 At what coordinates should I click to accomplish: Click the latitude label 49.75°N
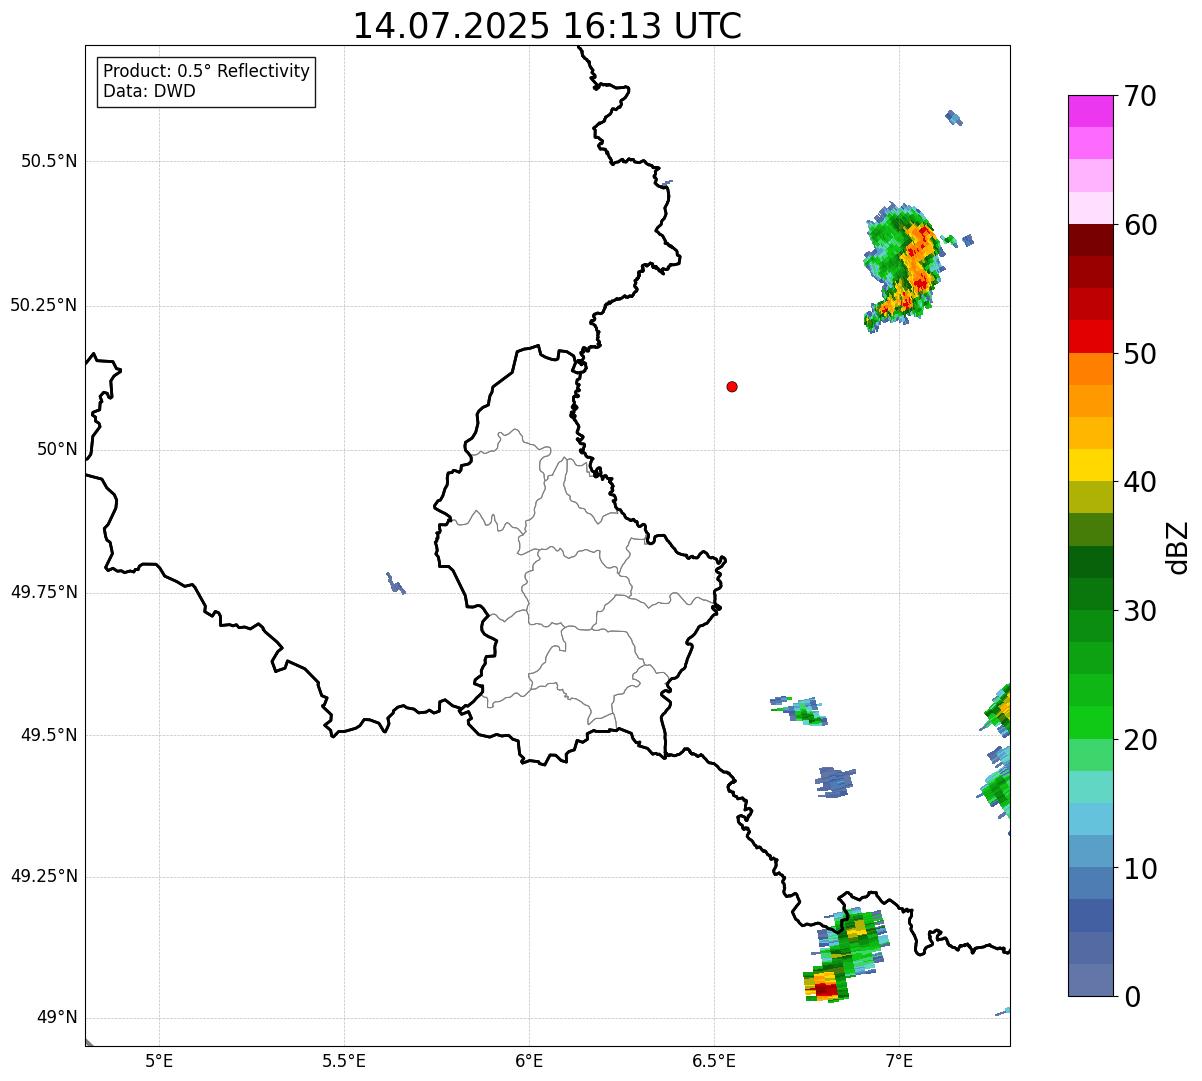(x=44, y=592)
